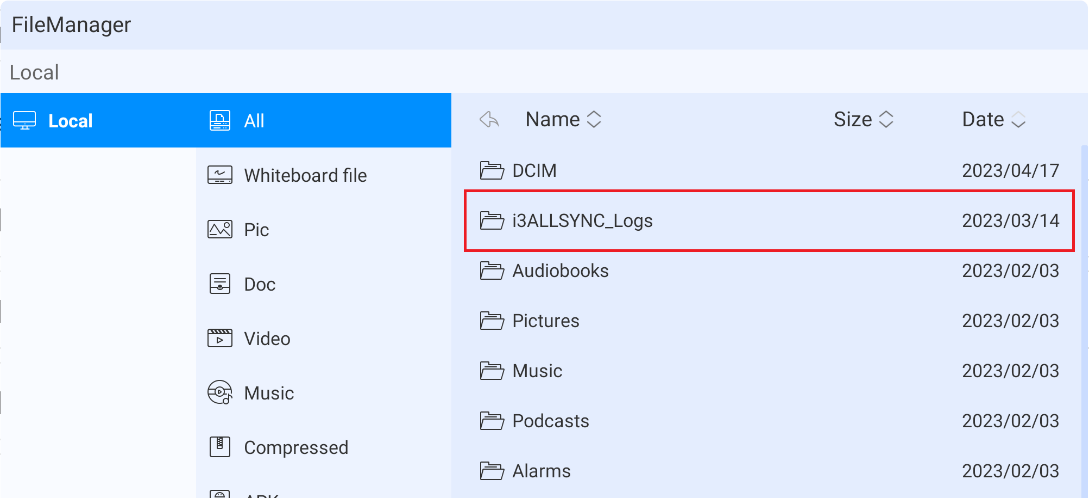Click the Alarms folder icon
The image size is (1089, 498).
click(x=491, y=471)
